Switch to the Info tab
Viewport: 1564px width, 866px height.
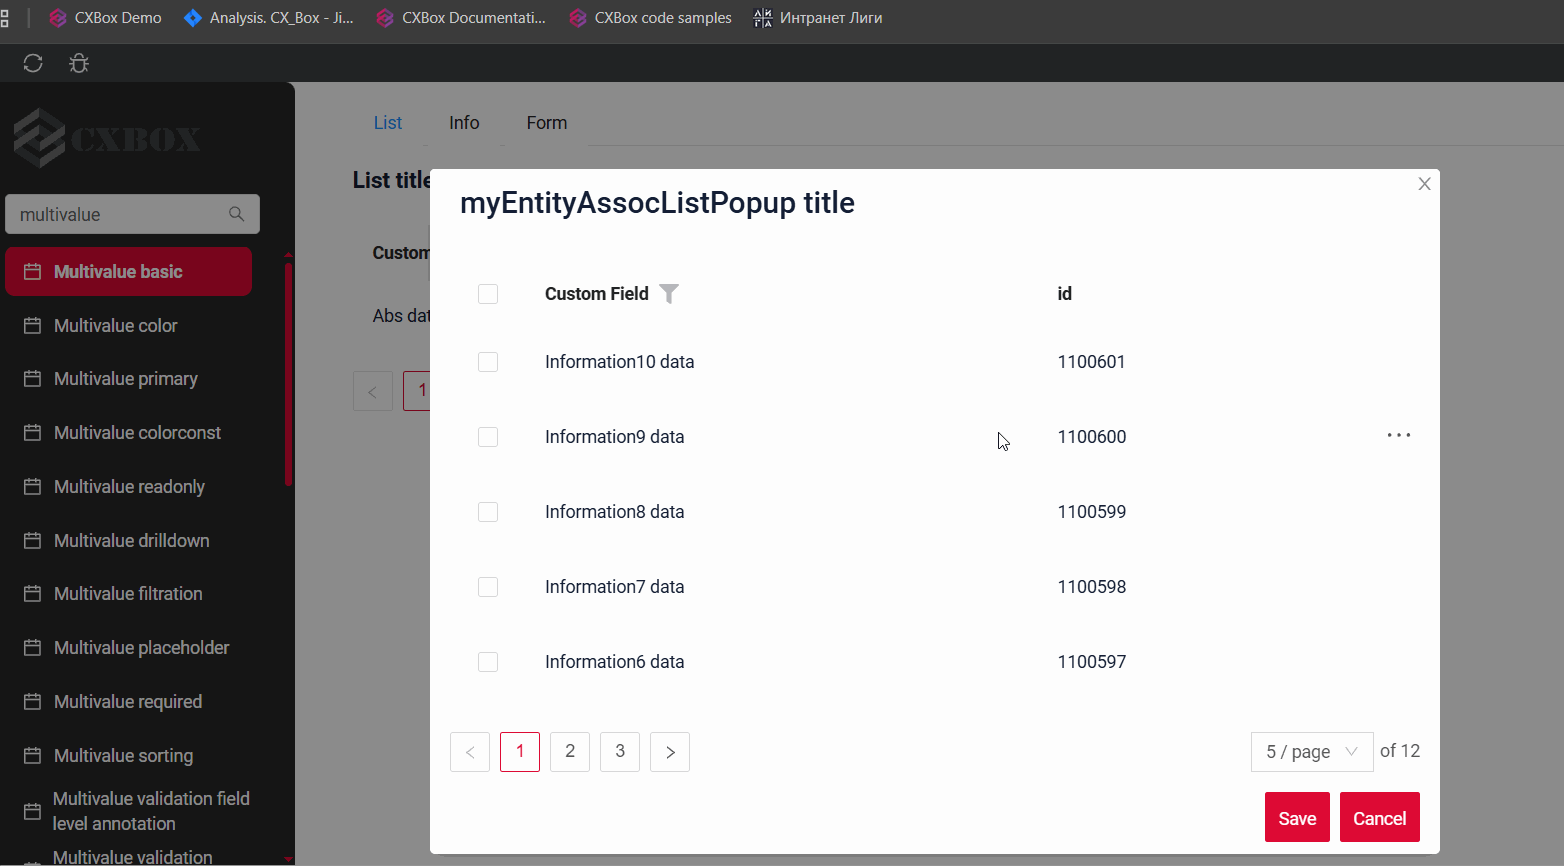464,123
